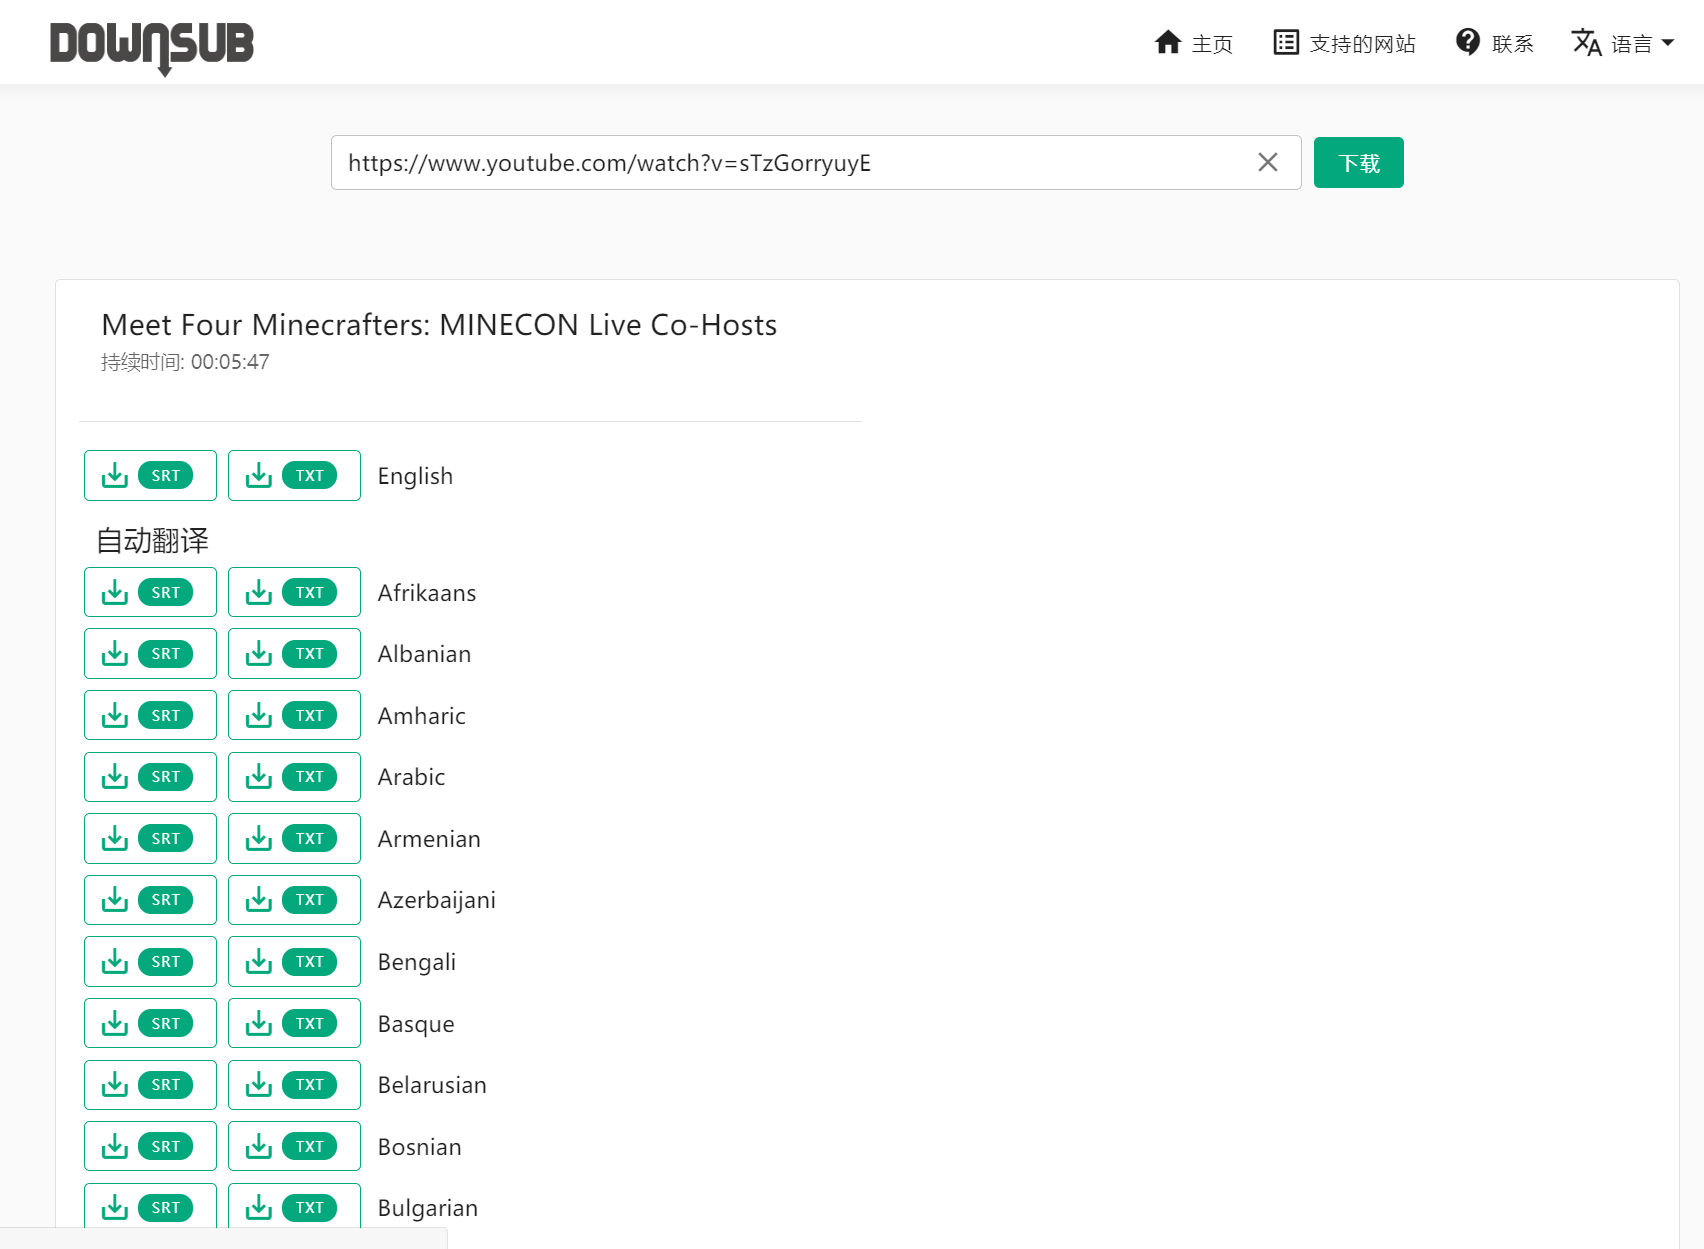The height and width of the screenshot is (1249, 1704).
Task: Download English subtitles as SRT
Action: (x=150, y=476)
